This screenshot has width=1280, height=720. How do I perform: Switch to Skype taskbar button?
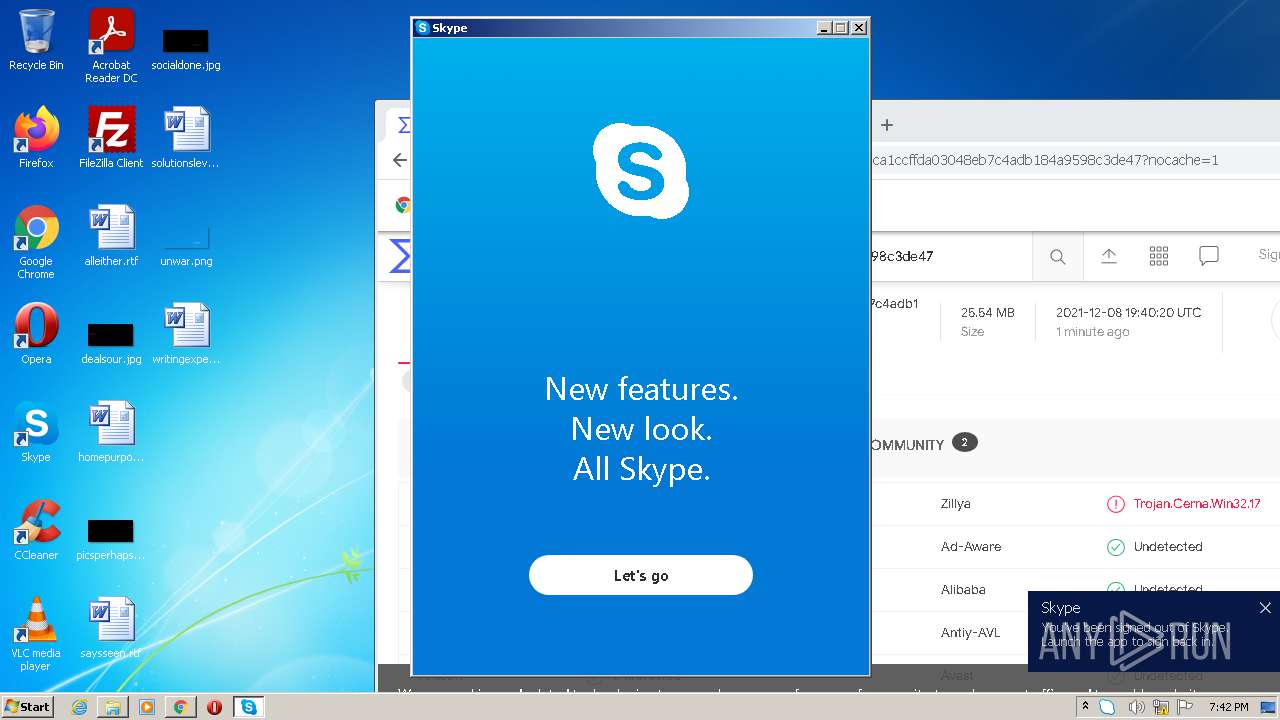click(x=248, y=707)
